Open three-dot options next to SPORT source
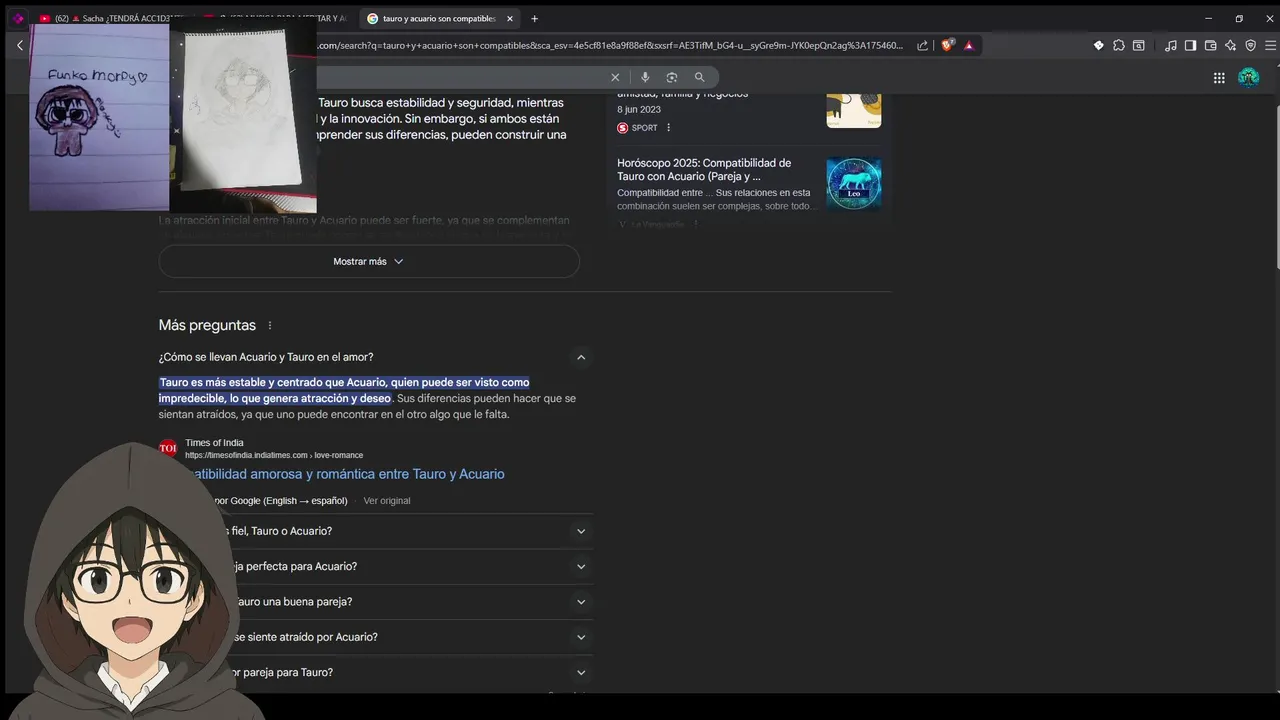1280x720 pixels. pos(669,128)
